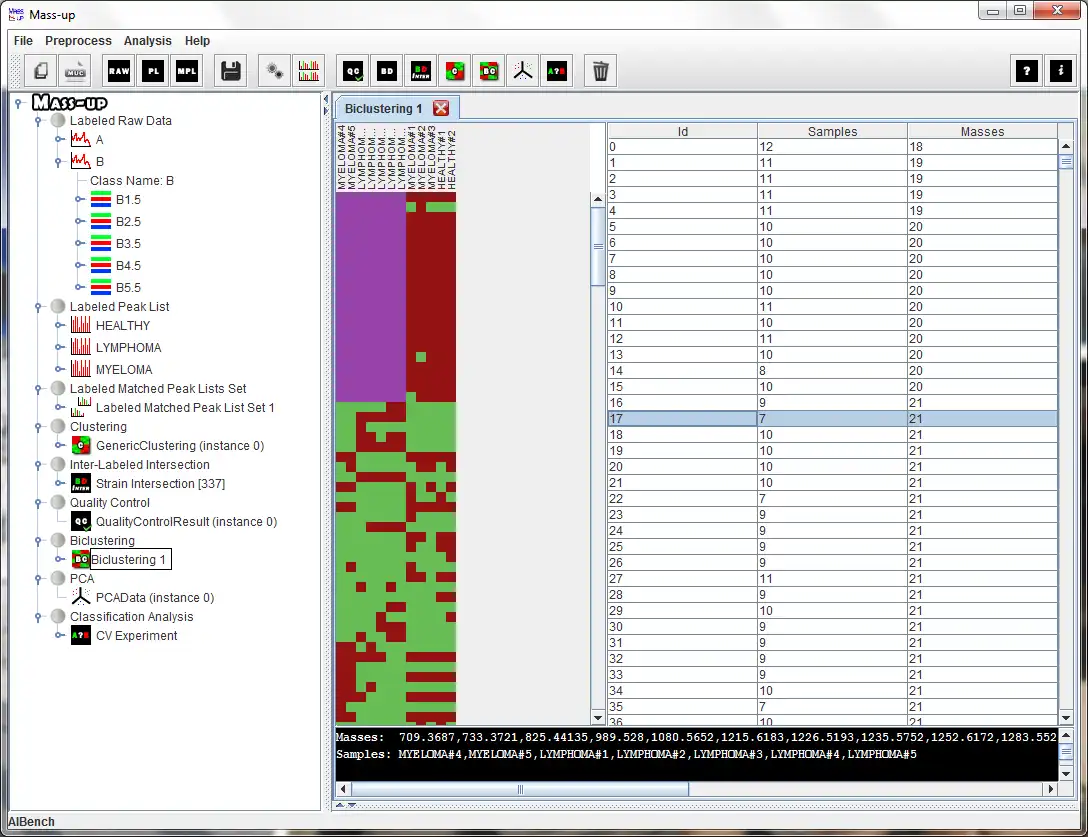This screenshot has height=837, width=1088.
Task: Click the gears preprocess icon
Action: 274,71
